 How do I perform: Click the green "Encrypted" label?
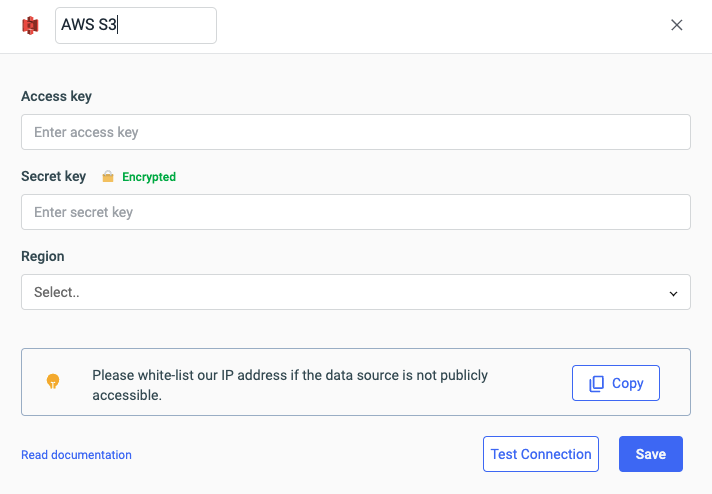(x=149, y=177)
